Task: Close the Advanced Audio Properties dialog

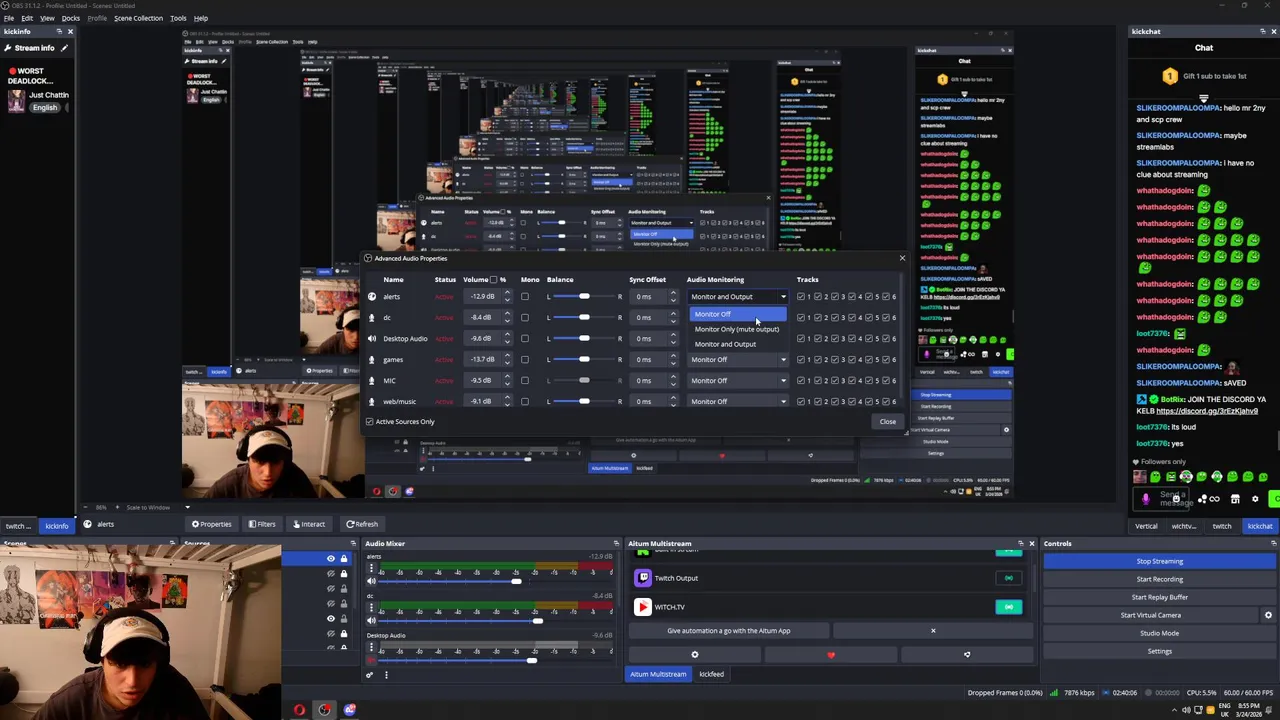Action: (x=902, y=258)
